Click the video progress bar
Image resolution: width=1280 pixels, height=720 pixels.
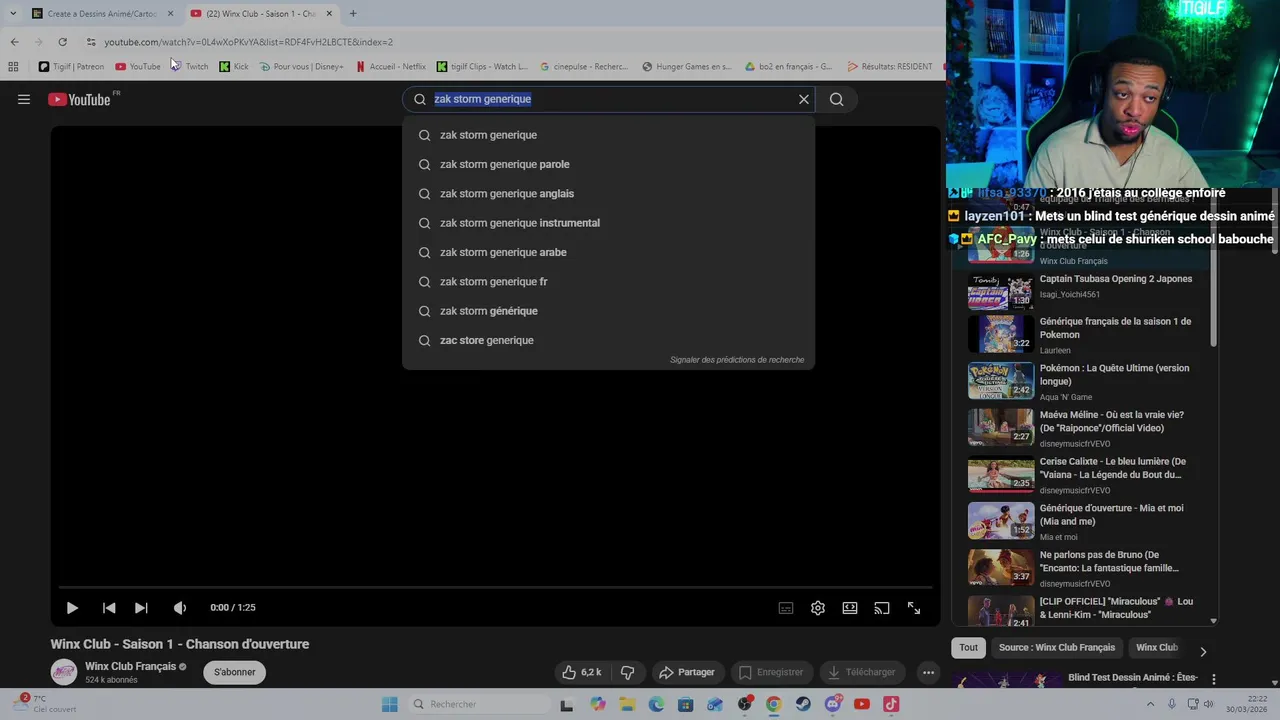tap(495, 587)
